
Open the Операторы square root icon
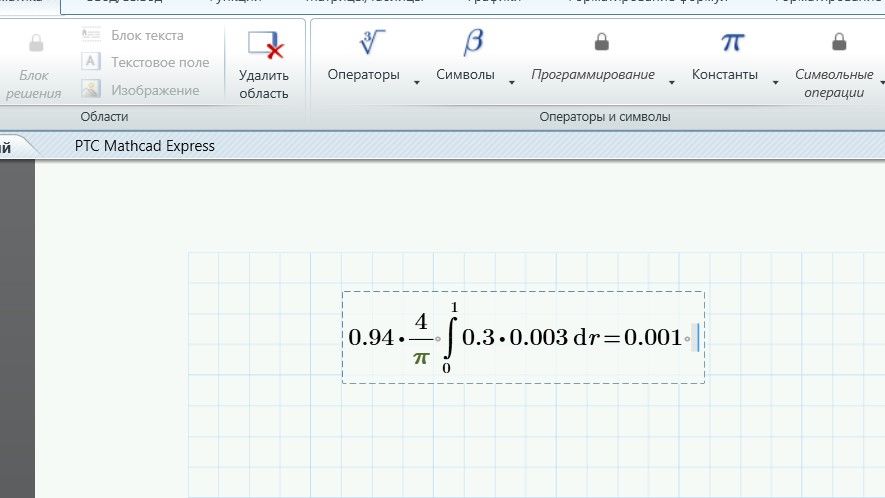[371, 43]
